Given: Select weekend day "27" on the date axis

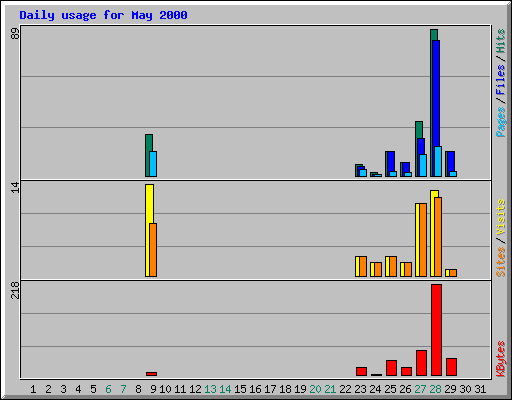Looking at the screenshot, I should pos(420,389).
